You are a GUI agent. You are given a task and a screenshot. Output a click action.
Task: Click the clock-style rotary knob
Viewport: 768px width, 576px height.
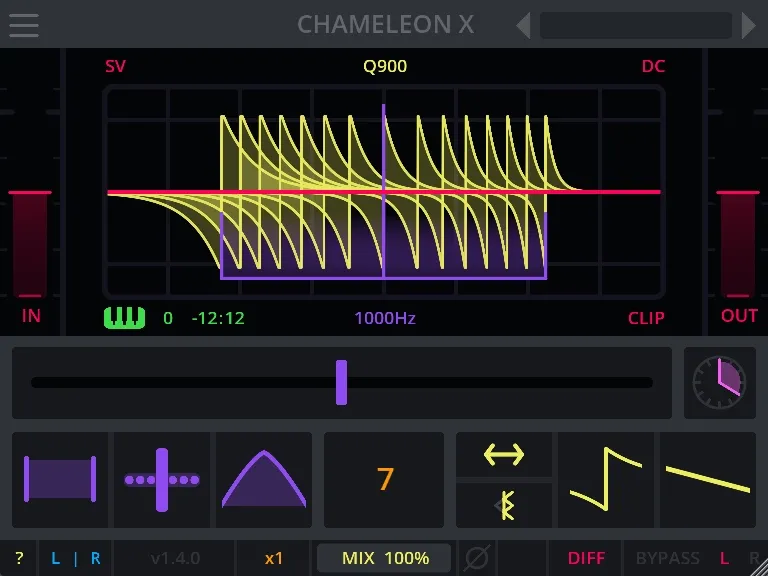pos(719,383)
